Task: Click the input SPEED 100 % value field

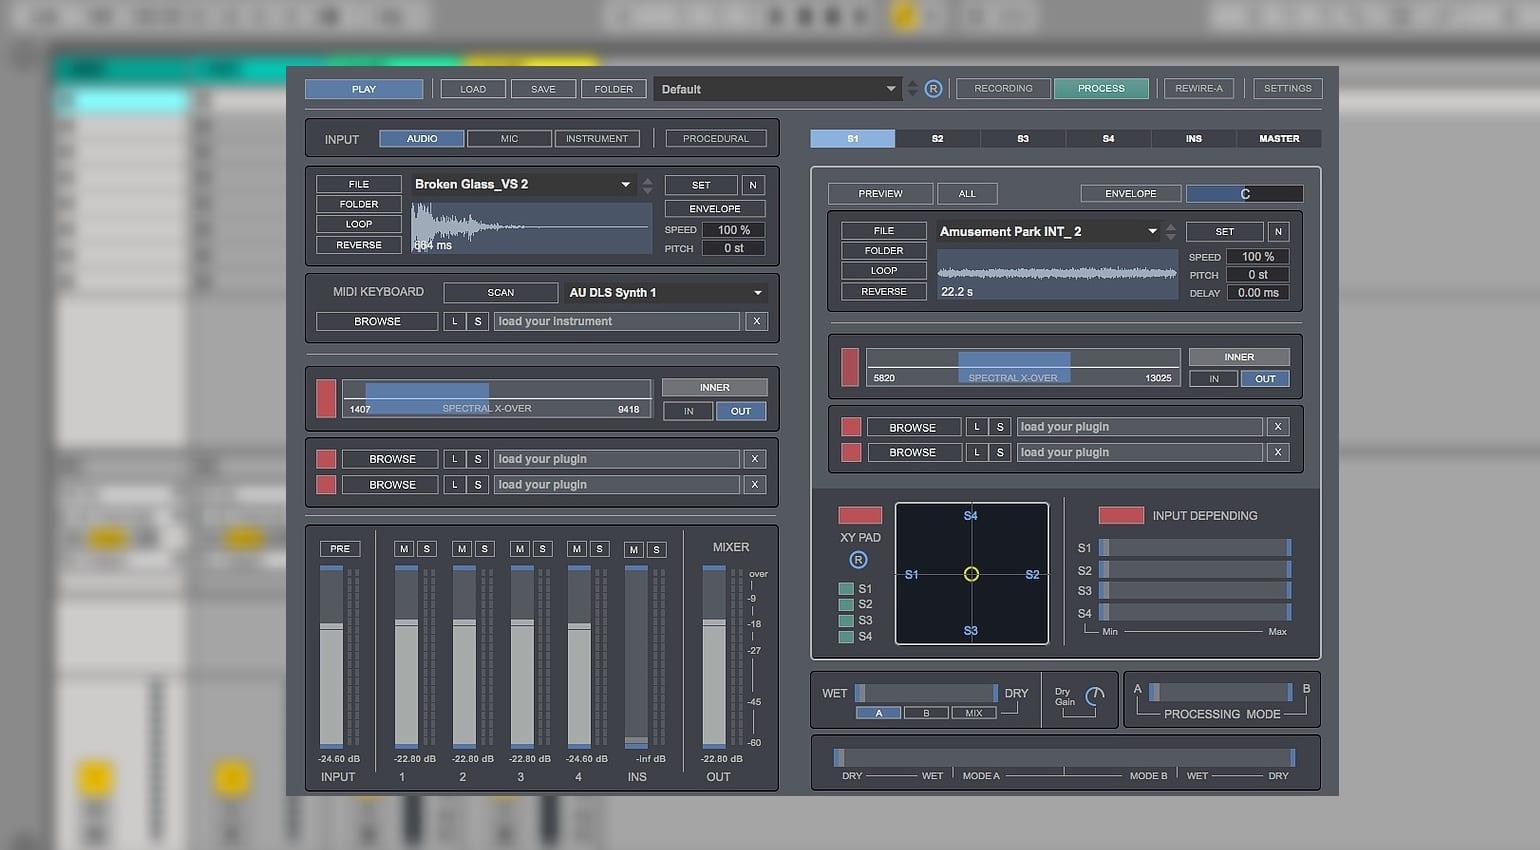Action: [x=734, y=230]
